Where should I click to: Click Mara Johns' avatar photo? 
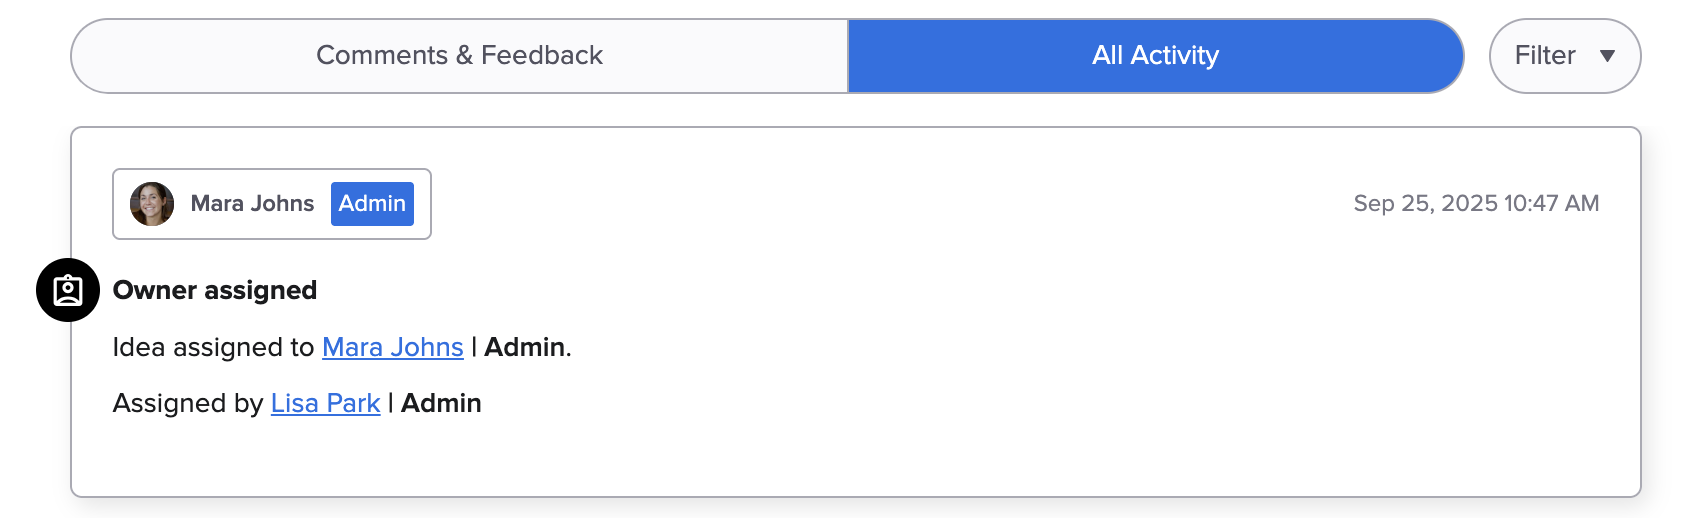click(x=152, y=204)
